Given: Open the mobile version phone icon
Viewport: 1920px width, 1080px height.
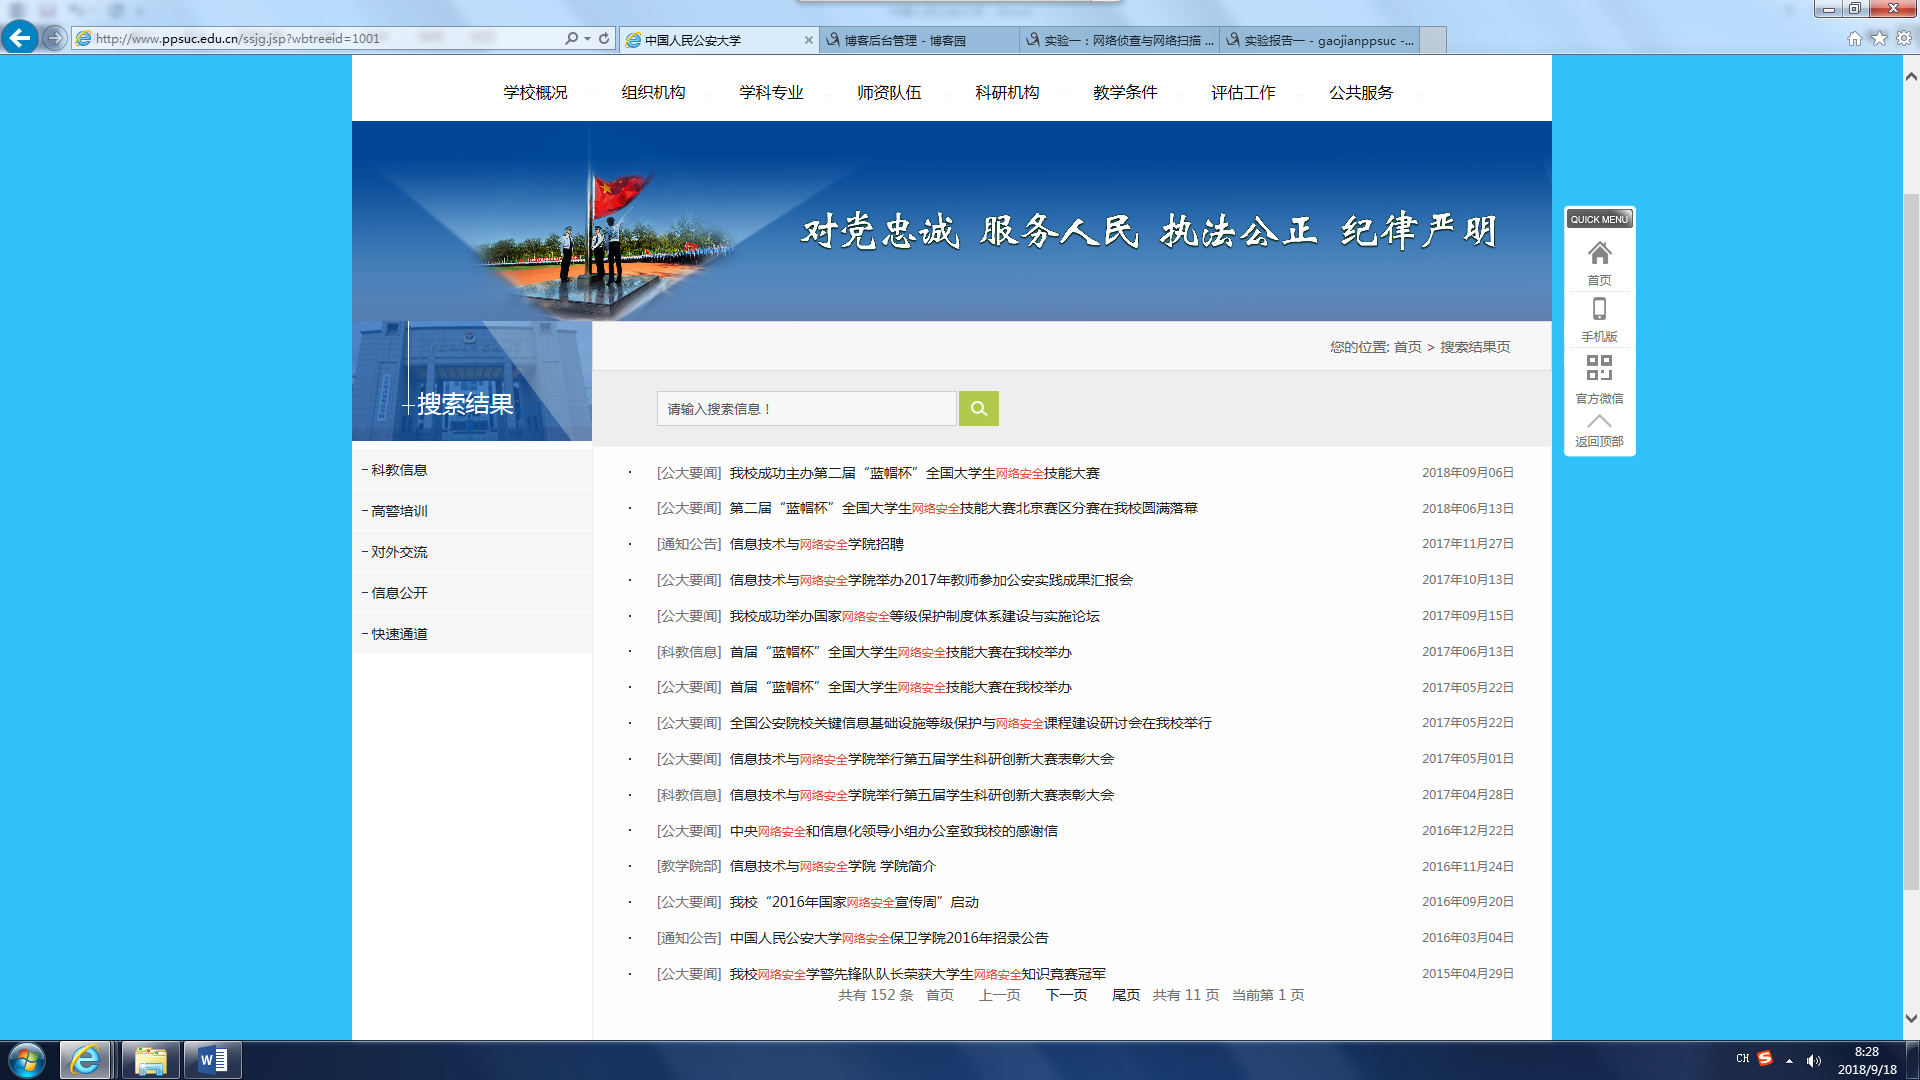Looking at the screenshot, I should pyautogui.click(x=1599, y=310).
